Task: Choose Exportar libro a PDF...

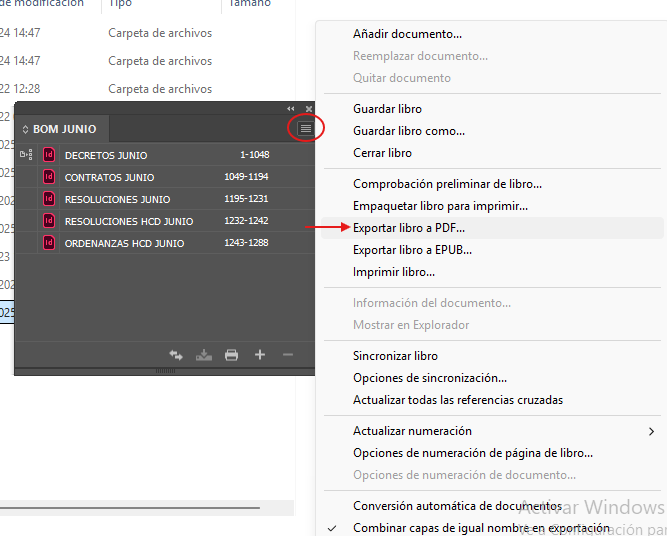Action: point(492,228)
